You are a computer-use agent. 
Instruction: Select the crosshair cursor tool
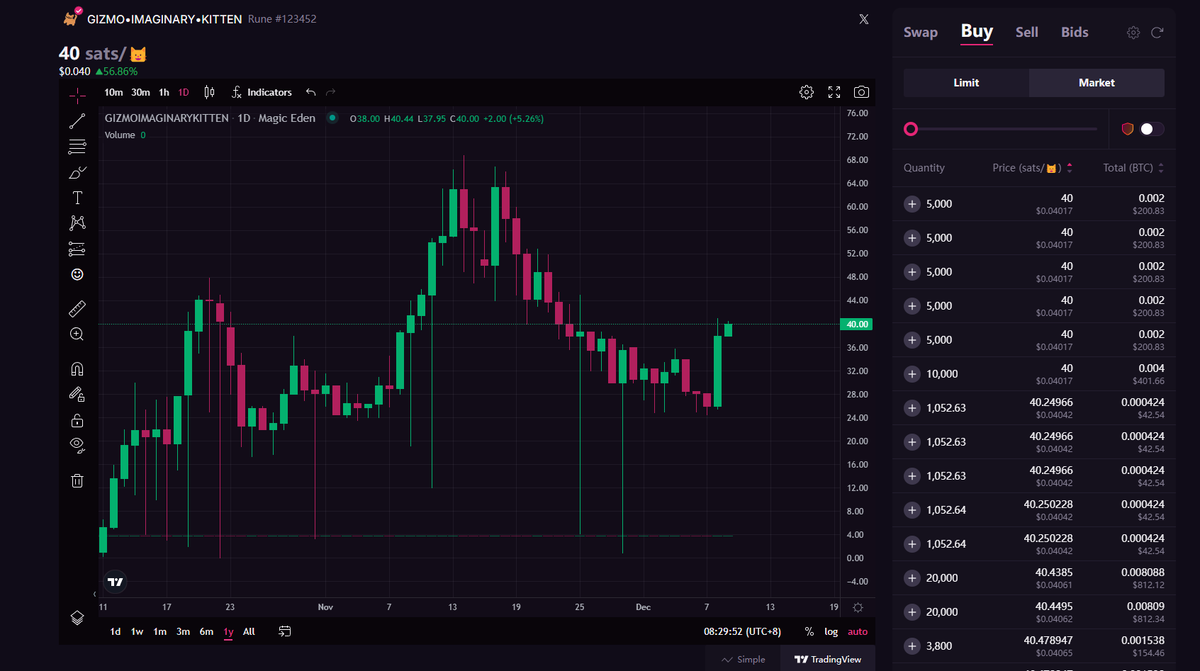tap(77, 96)
